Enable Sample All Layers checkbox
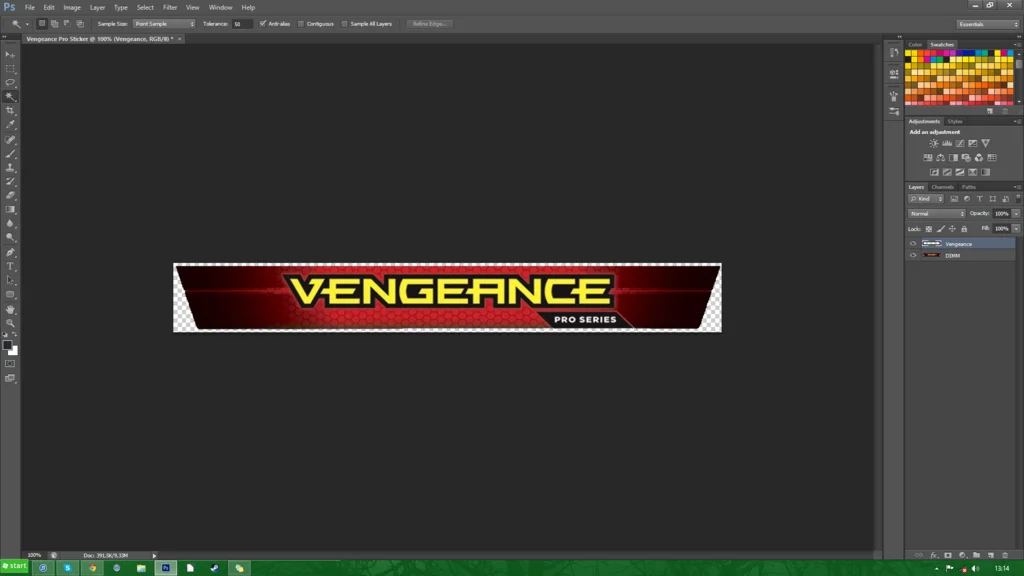Screen dimensions: 1024x576 (x=345, y=24)
